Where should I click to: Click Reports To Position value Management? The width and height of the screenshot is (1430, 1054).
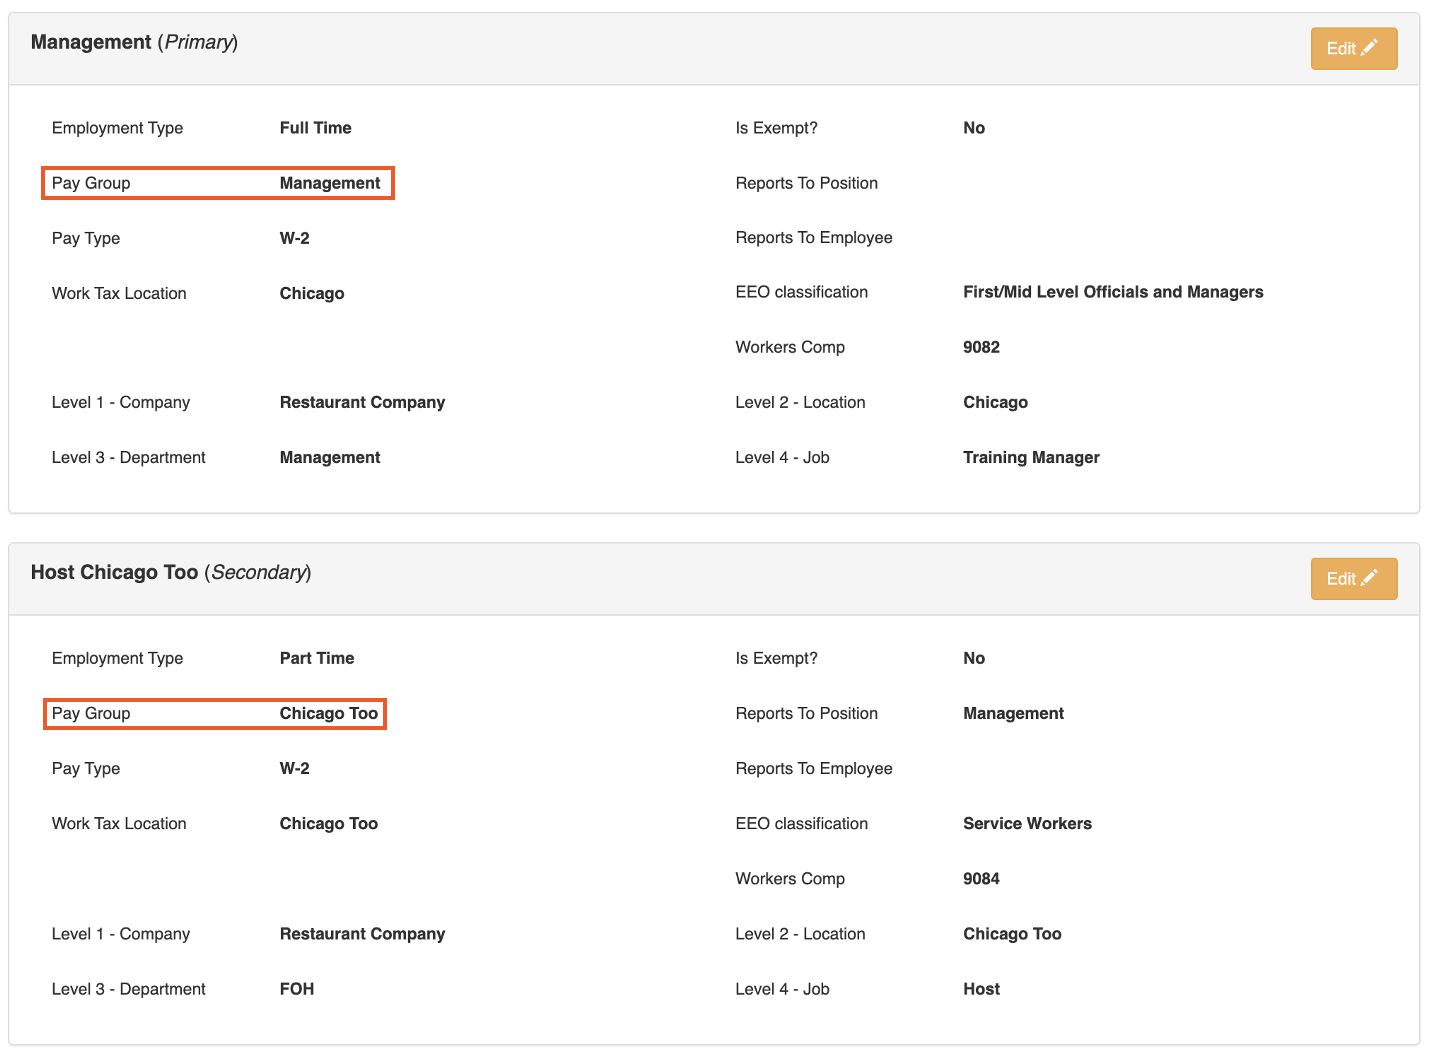(1013, 714)
